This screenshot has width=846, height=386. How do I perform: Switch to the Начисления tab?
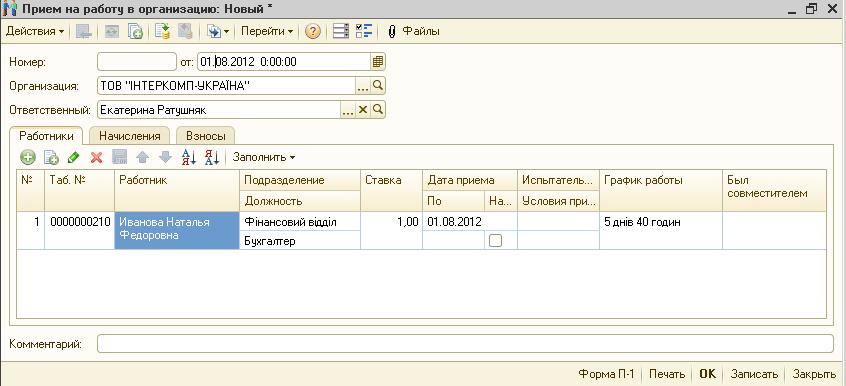pyautogui.click(x=129, y=136)
